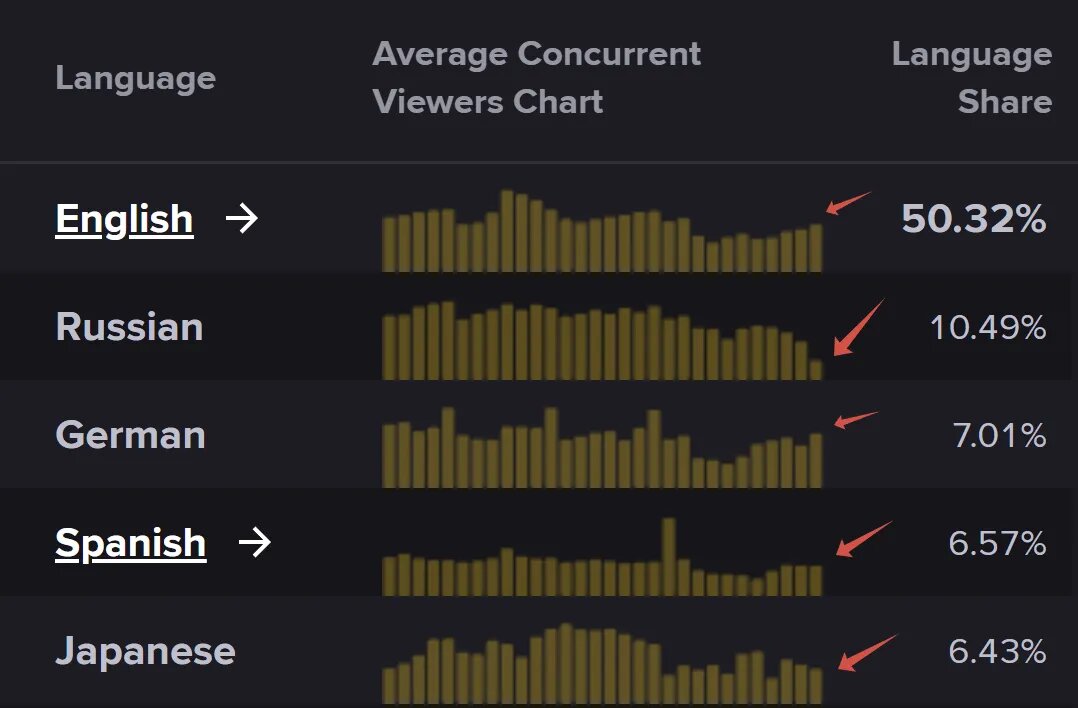Click the red arrow annotation on the Russian row
Image resolution: width=1078 pixels, height=708 pixels.
coord(857,328)
